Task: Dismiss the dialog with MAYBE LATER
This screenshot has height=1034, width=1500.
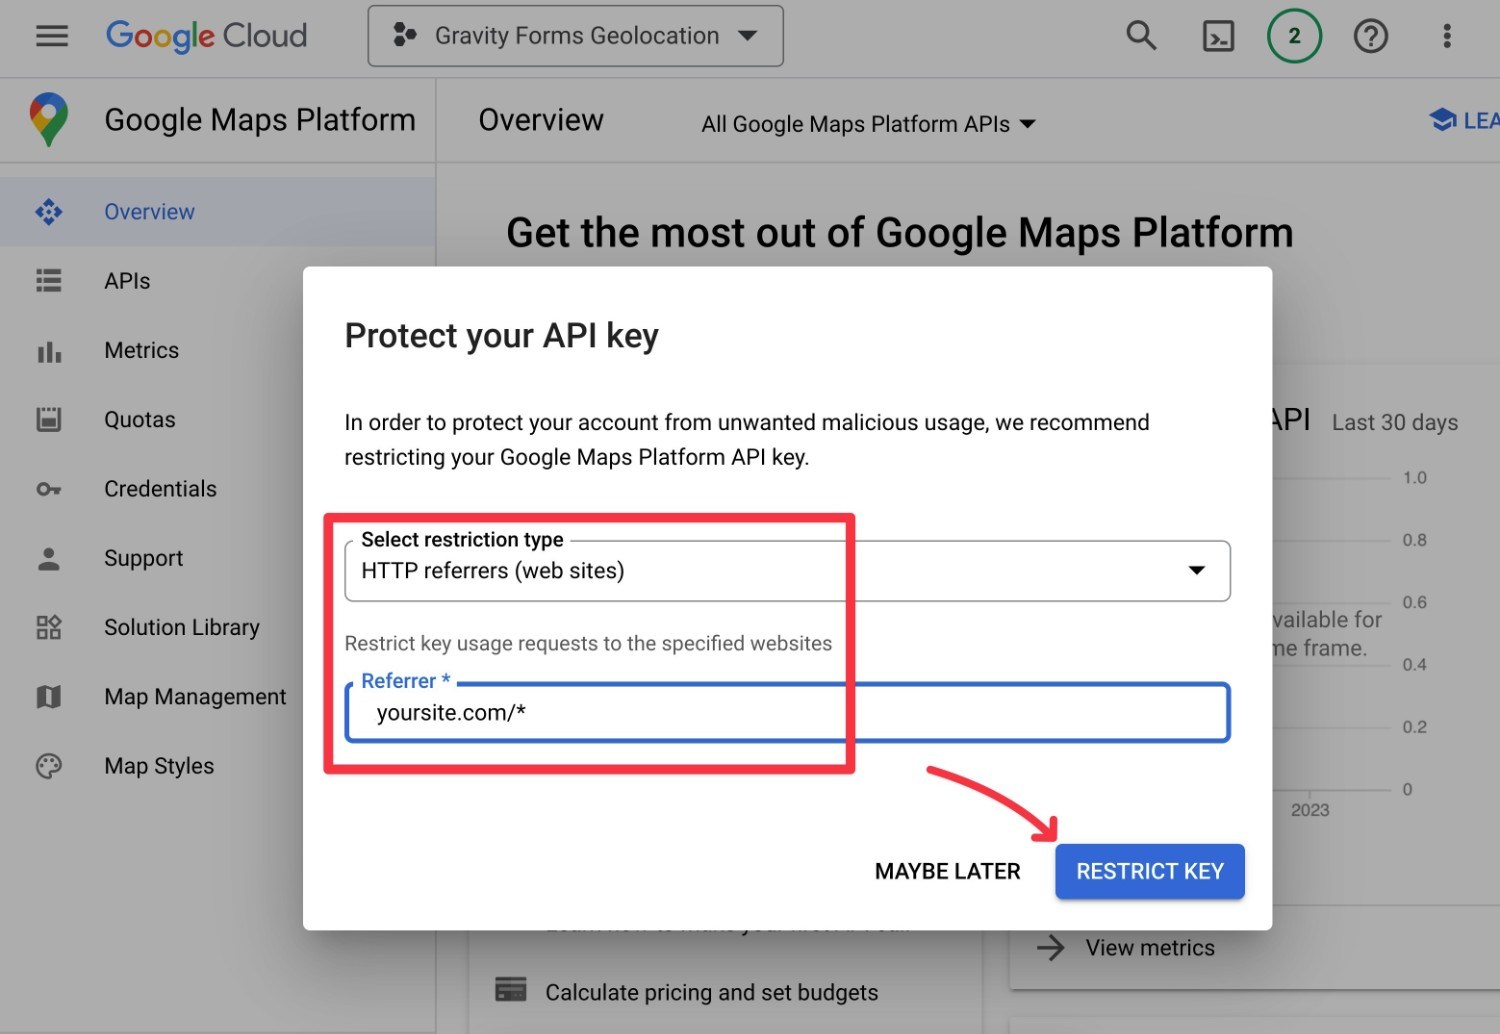Action: click(x=946, y=871)
